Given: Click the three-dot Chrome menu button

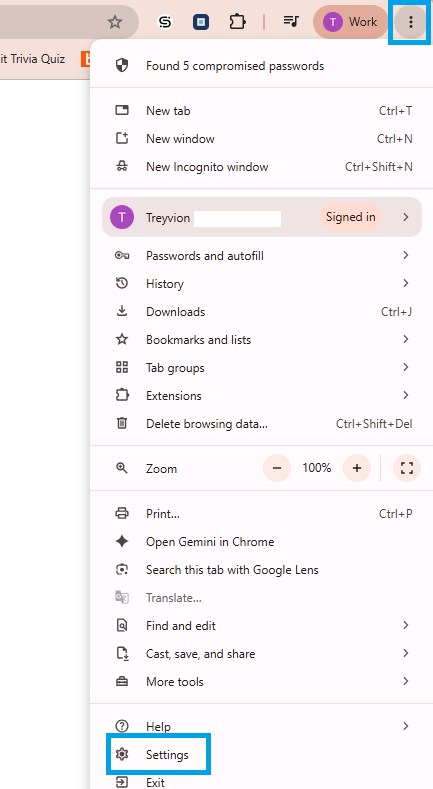Looking at the screenshot, I should coord(411,22).
